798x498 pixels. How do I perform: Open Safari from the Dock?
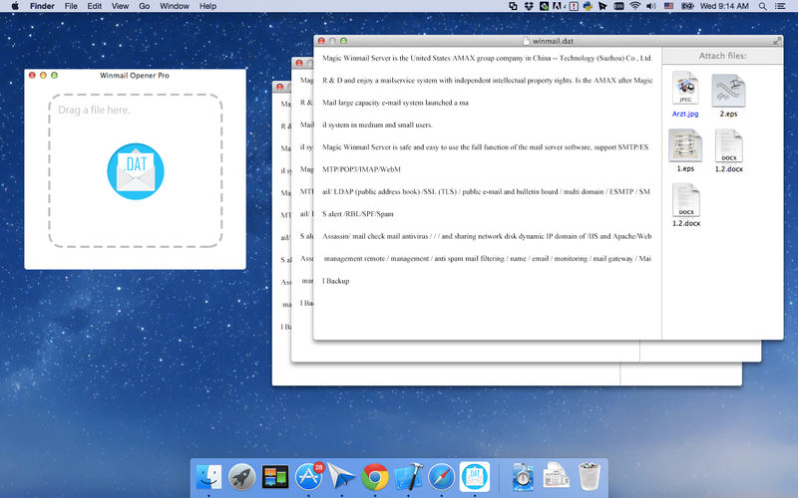[441, 477]
